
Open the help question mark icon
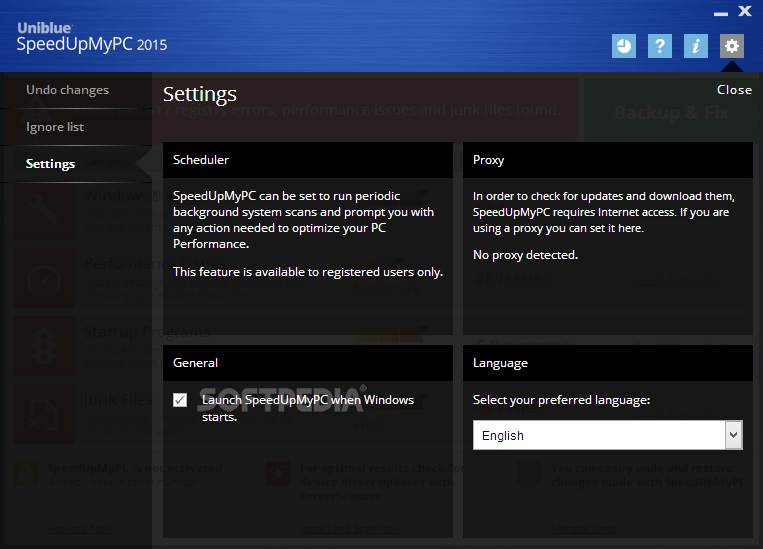(660, 46)
